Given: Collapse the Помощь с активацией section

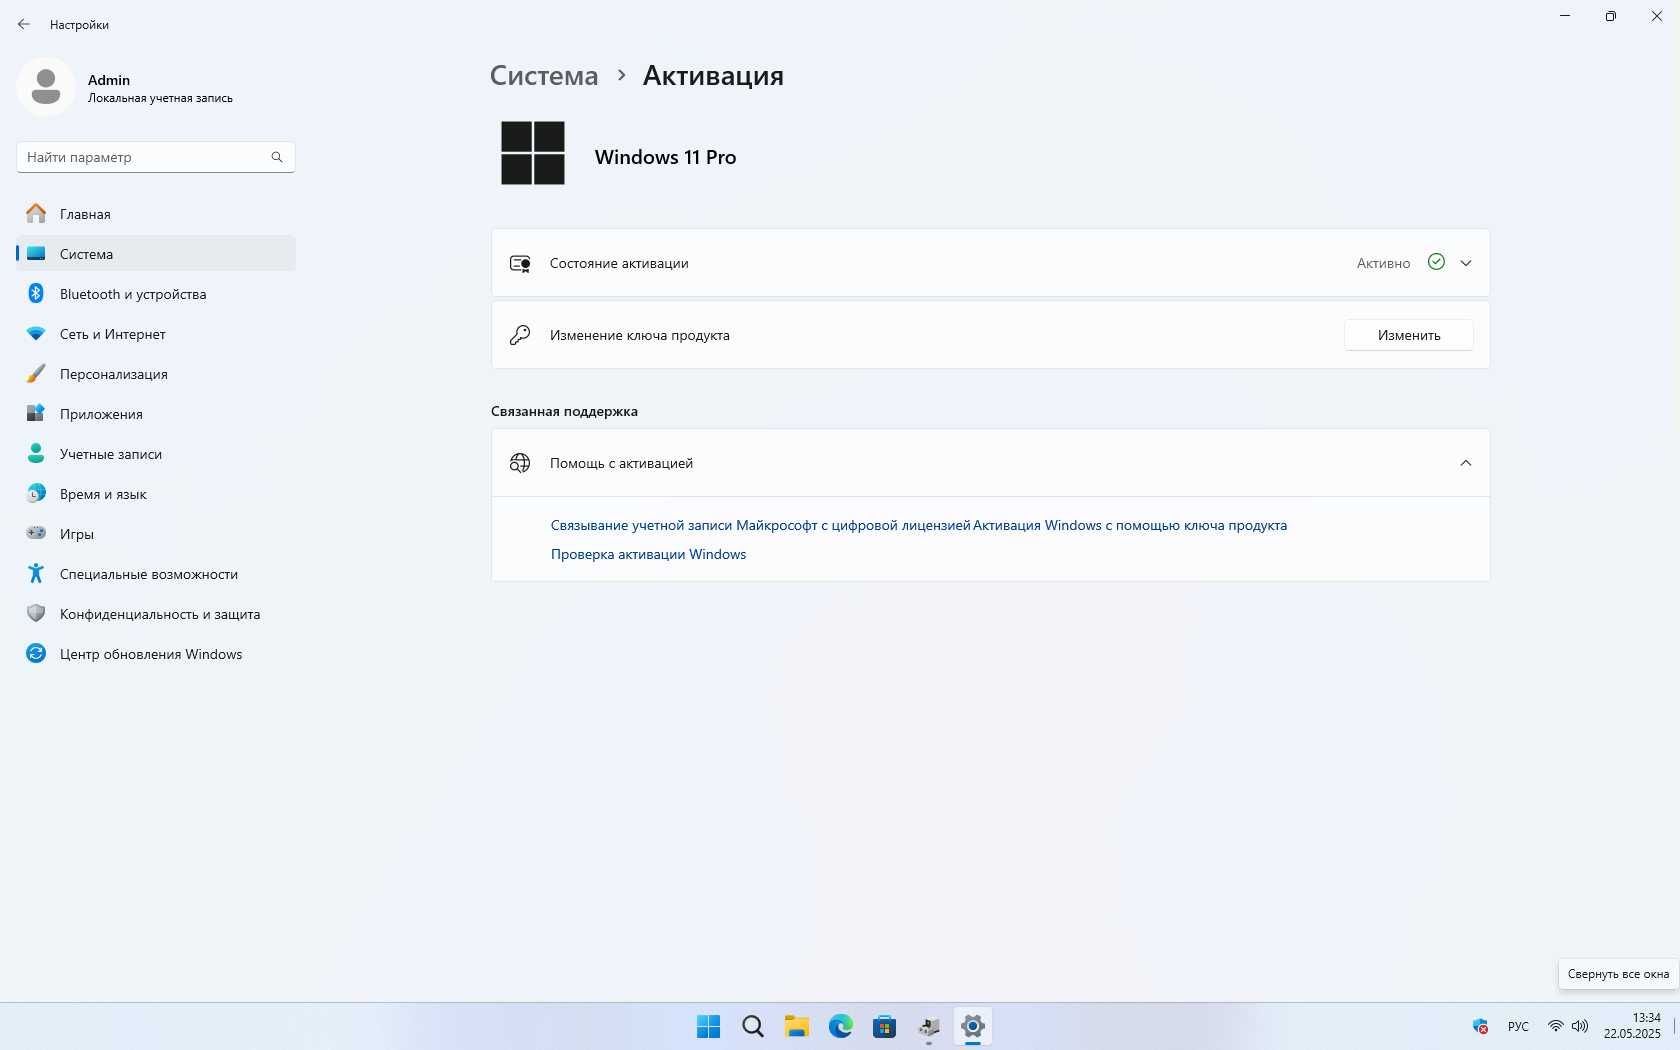Looking at the screenshot, I should coord(1466,463).
